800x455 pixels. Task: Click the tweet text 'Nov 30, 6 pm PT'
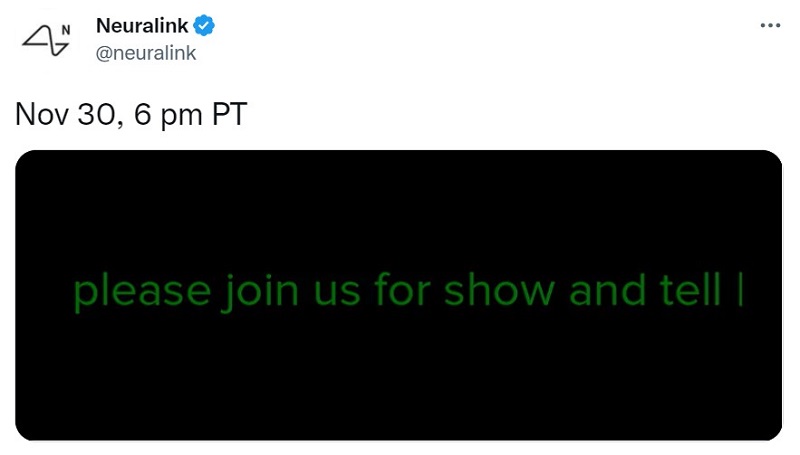pos(131,114)
